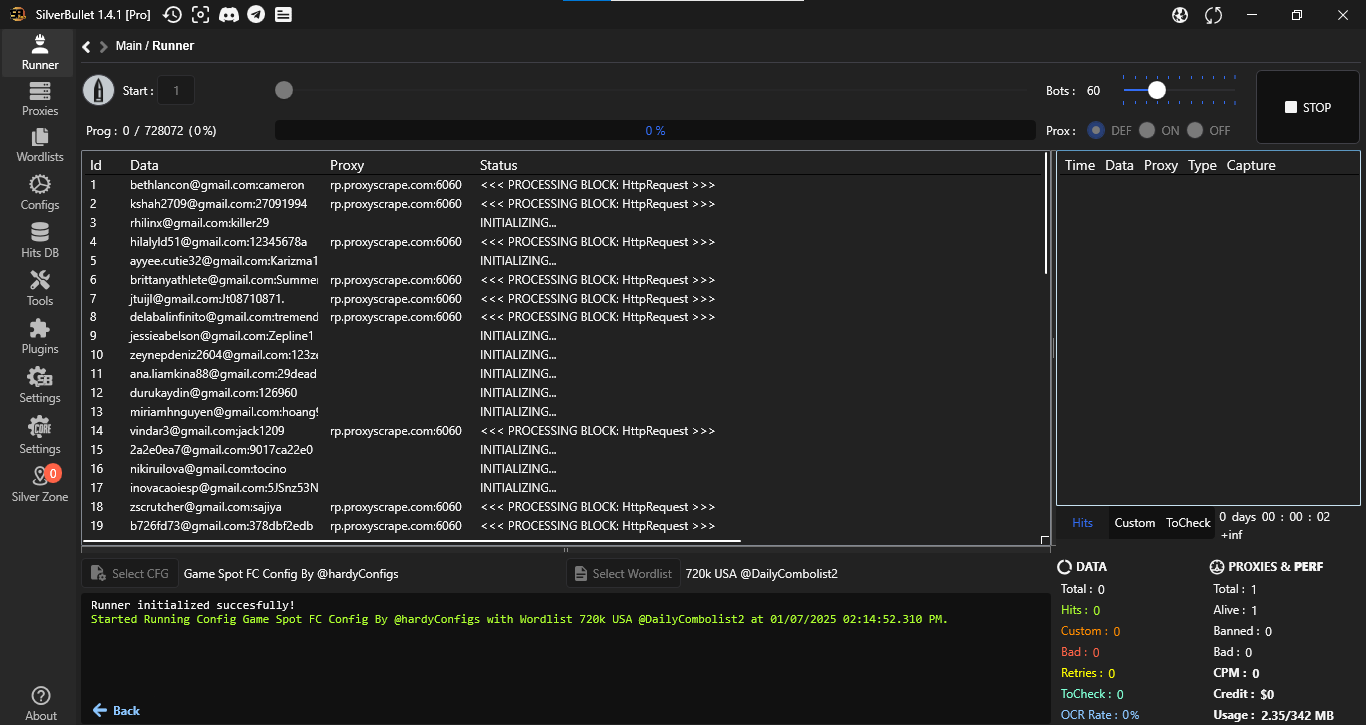Click the resize grip at table corner

pyautogui.click(x=1045, y=541)
